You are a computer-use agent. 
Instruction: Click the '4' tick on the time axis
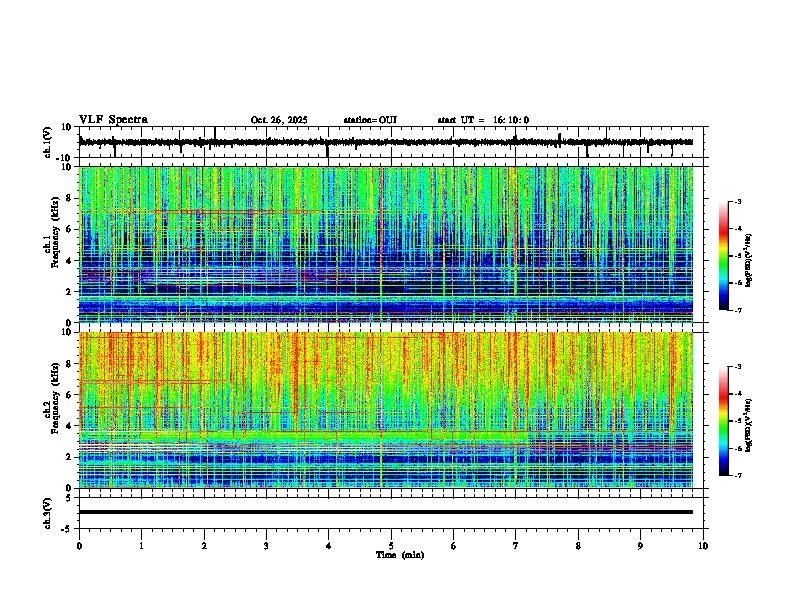329,546
